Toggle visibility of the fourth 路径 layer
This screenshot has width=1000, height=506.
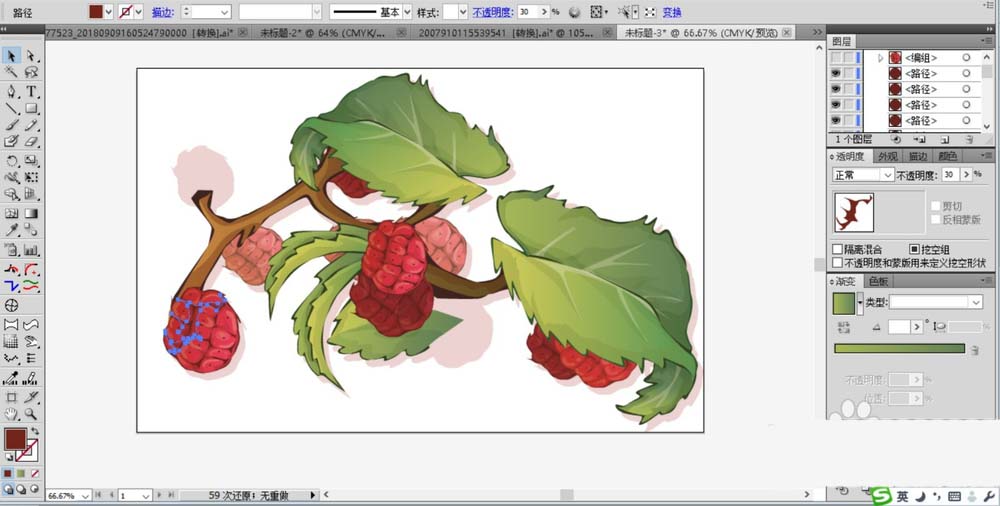click(835, 121)
